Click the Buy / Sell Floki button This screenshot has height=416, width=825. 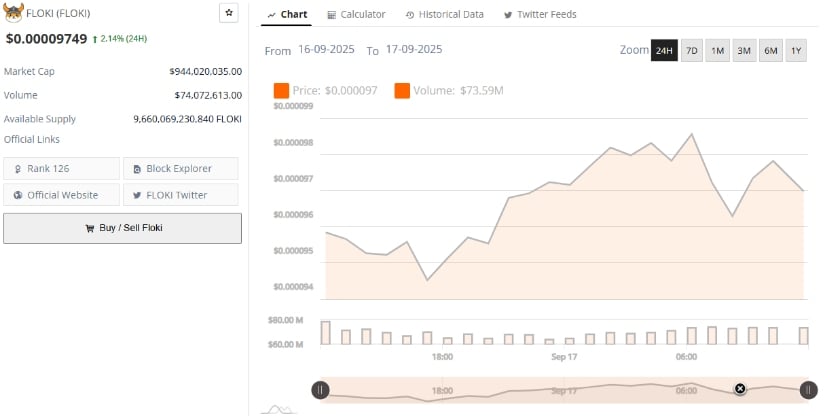pyautogui.click(x=123, y=228)
